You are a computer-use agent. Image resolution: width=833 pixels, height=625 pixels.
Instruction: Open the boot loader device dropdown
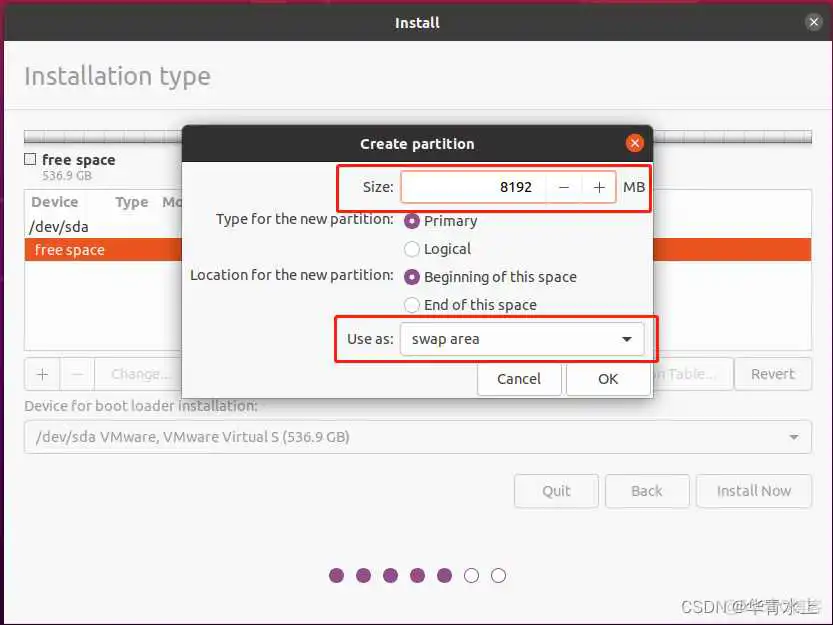coord(416,436)
